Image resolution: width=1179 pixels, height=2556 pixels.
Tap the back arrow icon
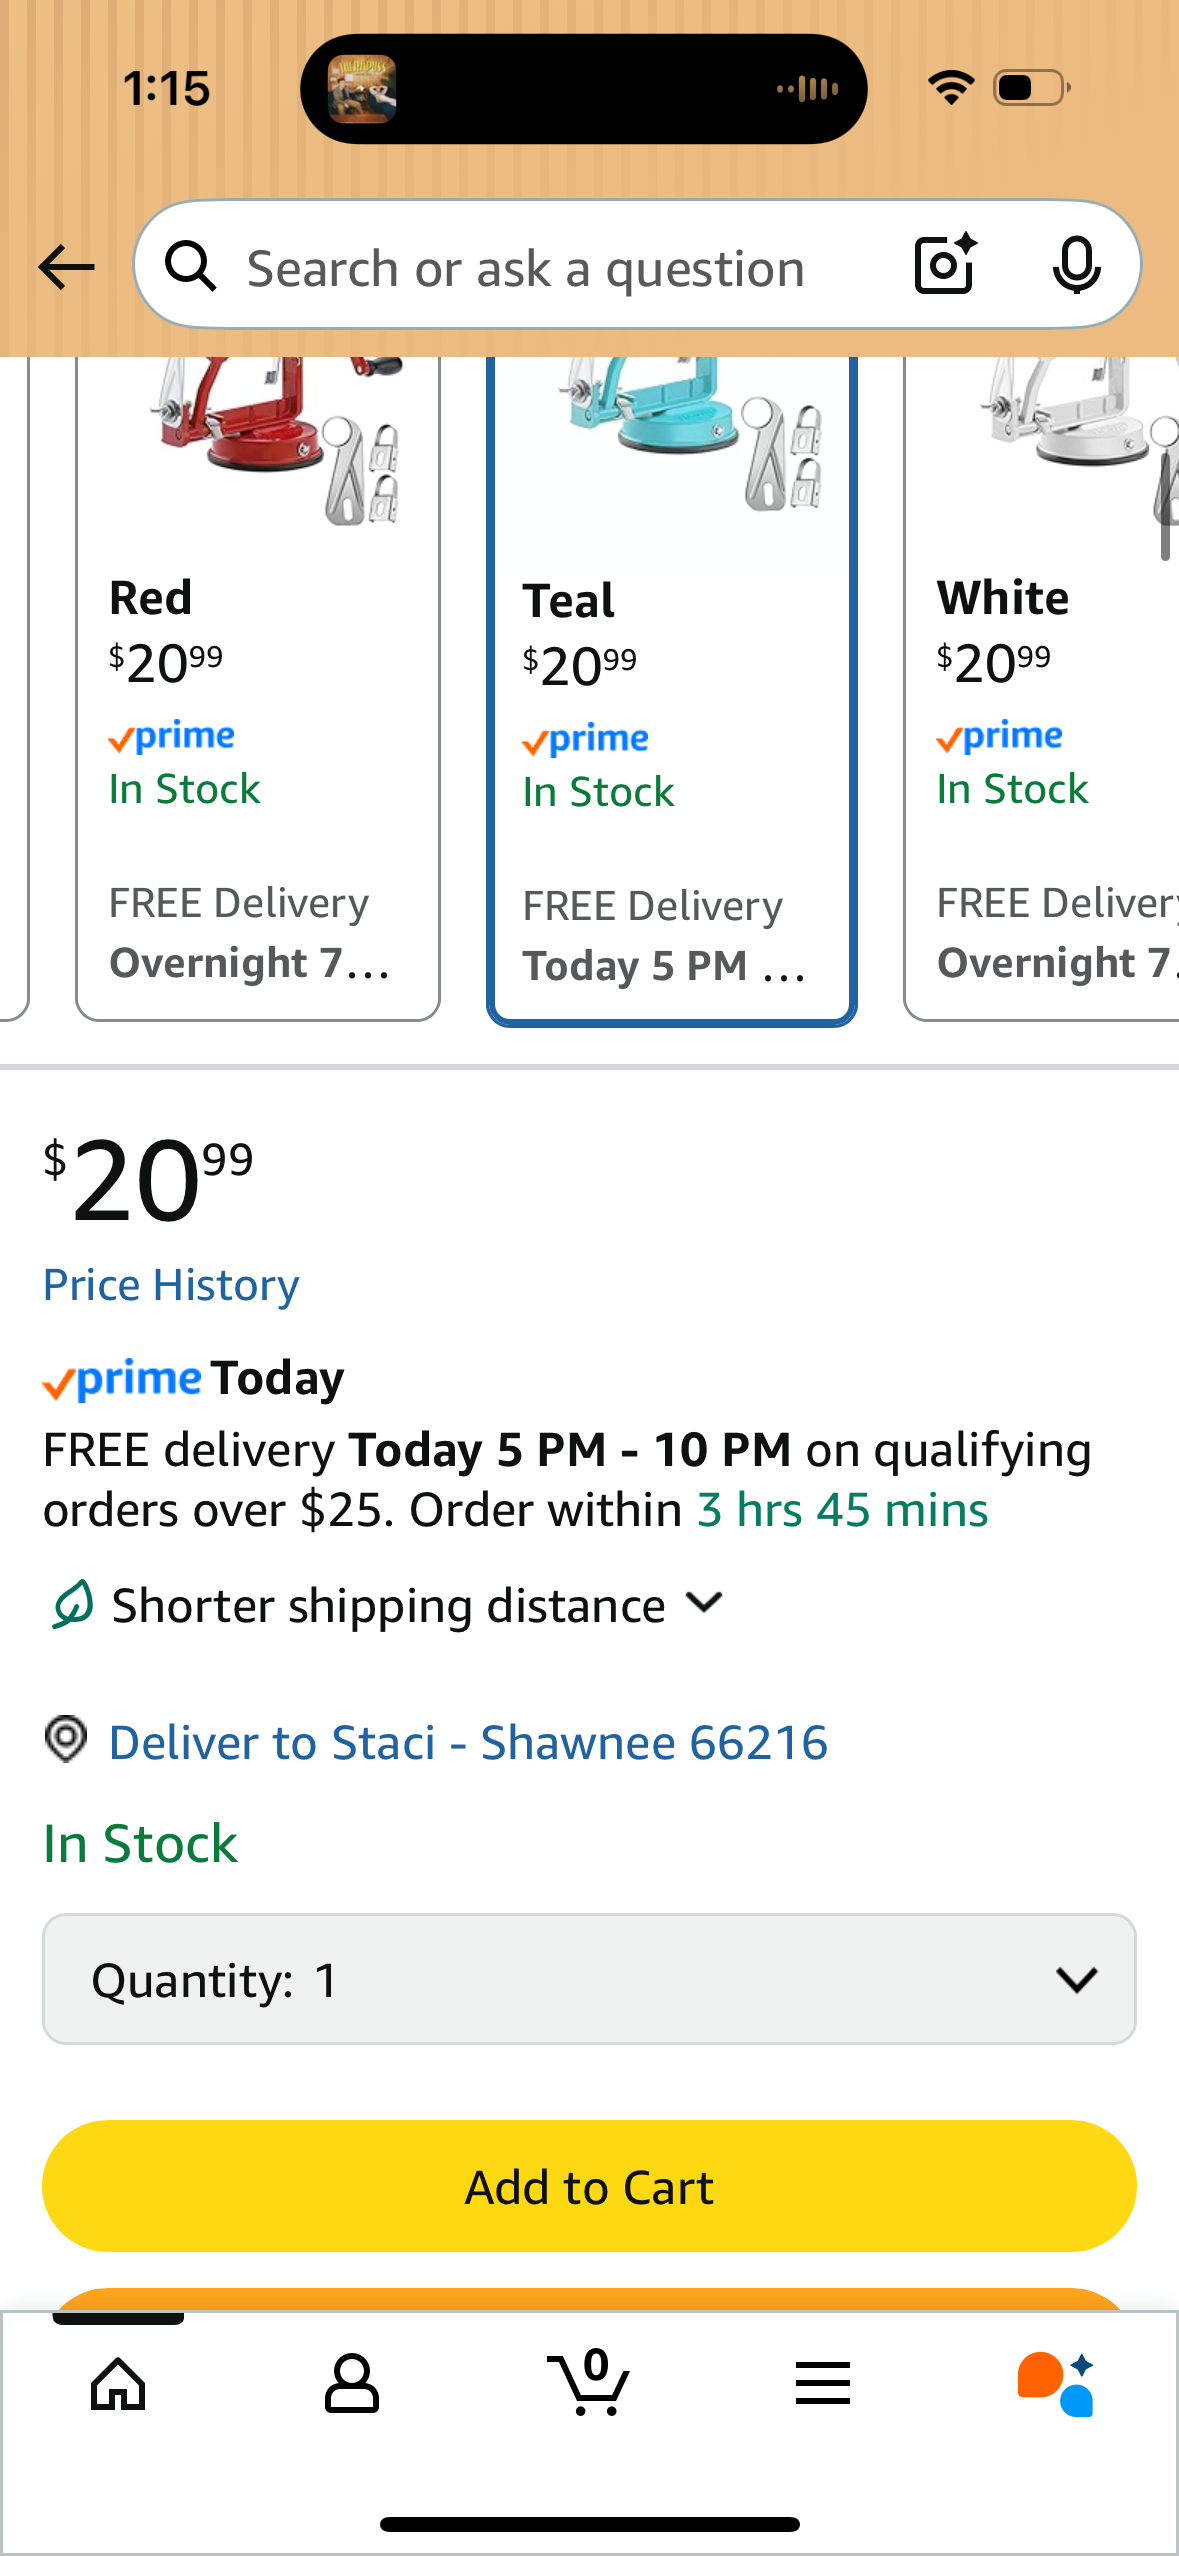(66, 267)
